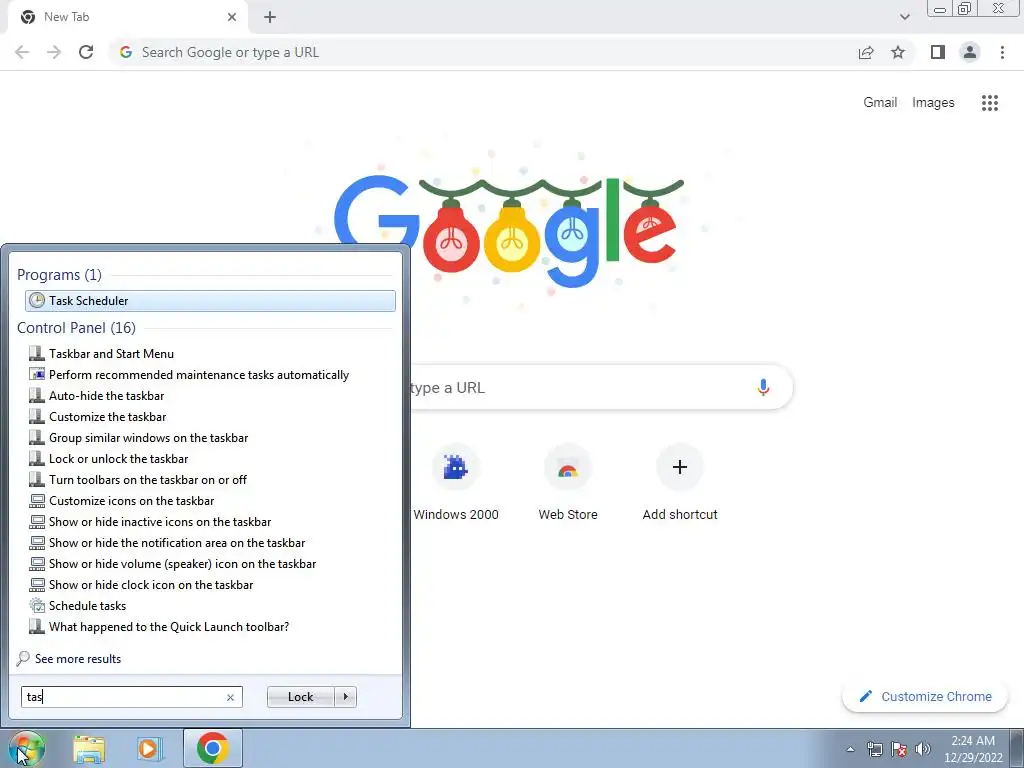
Task: Open the network tray icon
Action: pos(874,749)
